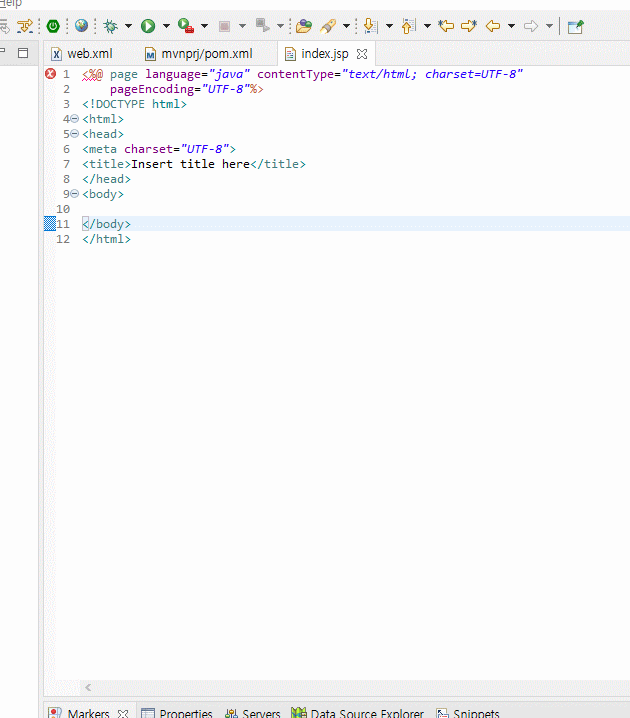Click the Properties view table icon
This screenshot has width=630, height=718.
(x=148, y=713)
